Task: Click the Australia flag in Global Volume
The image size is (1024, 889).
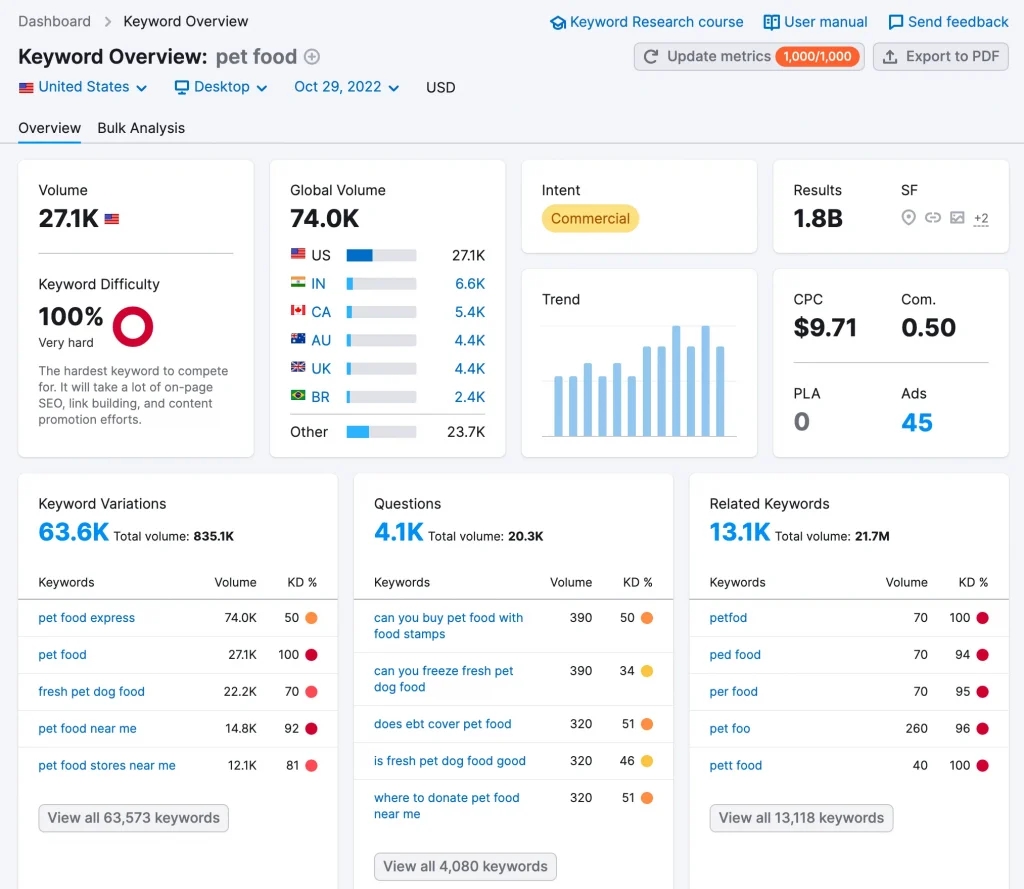Action: (x=298, y=338)
